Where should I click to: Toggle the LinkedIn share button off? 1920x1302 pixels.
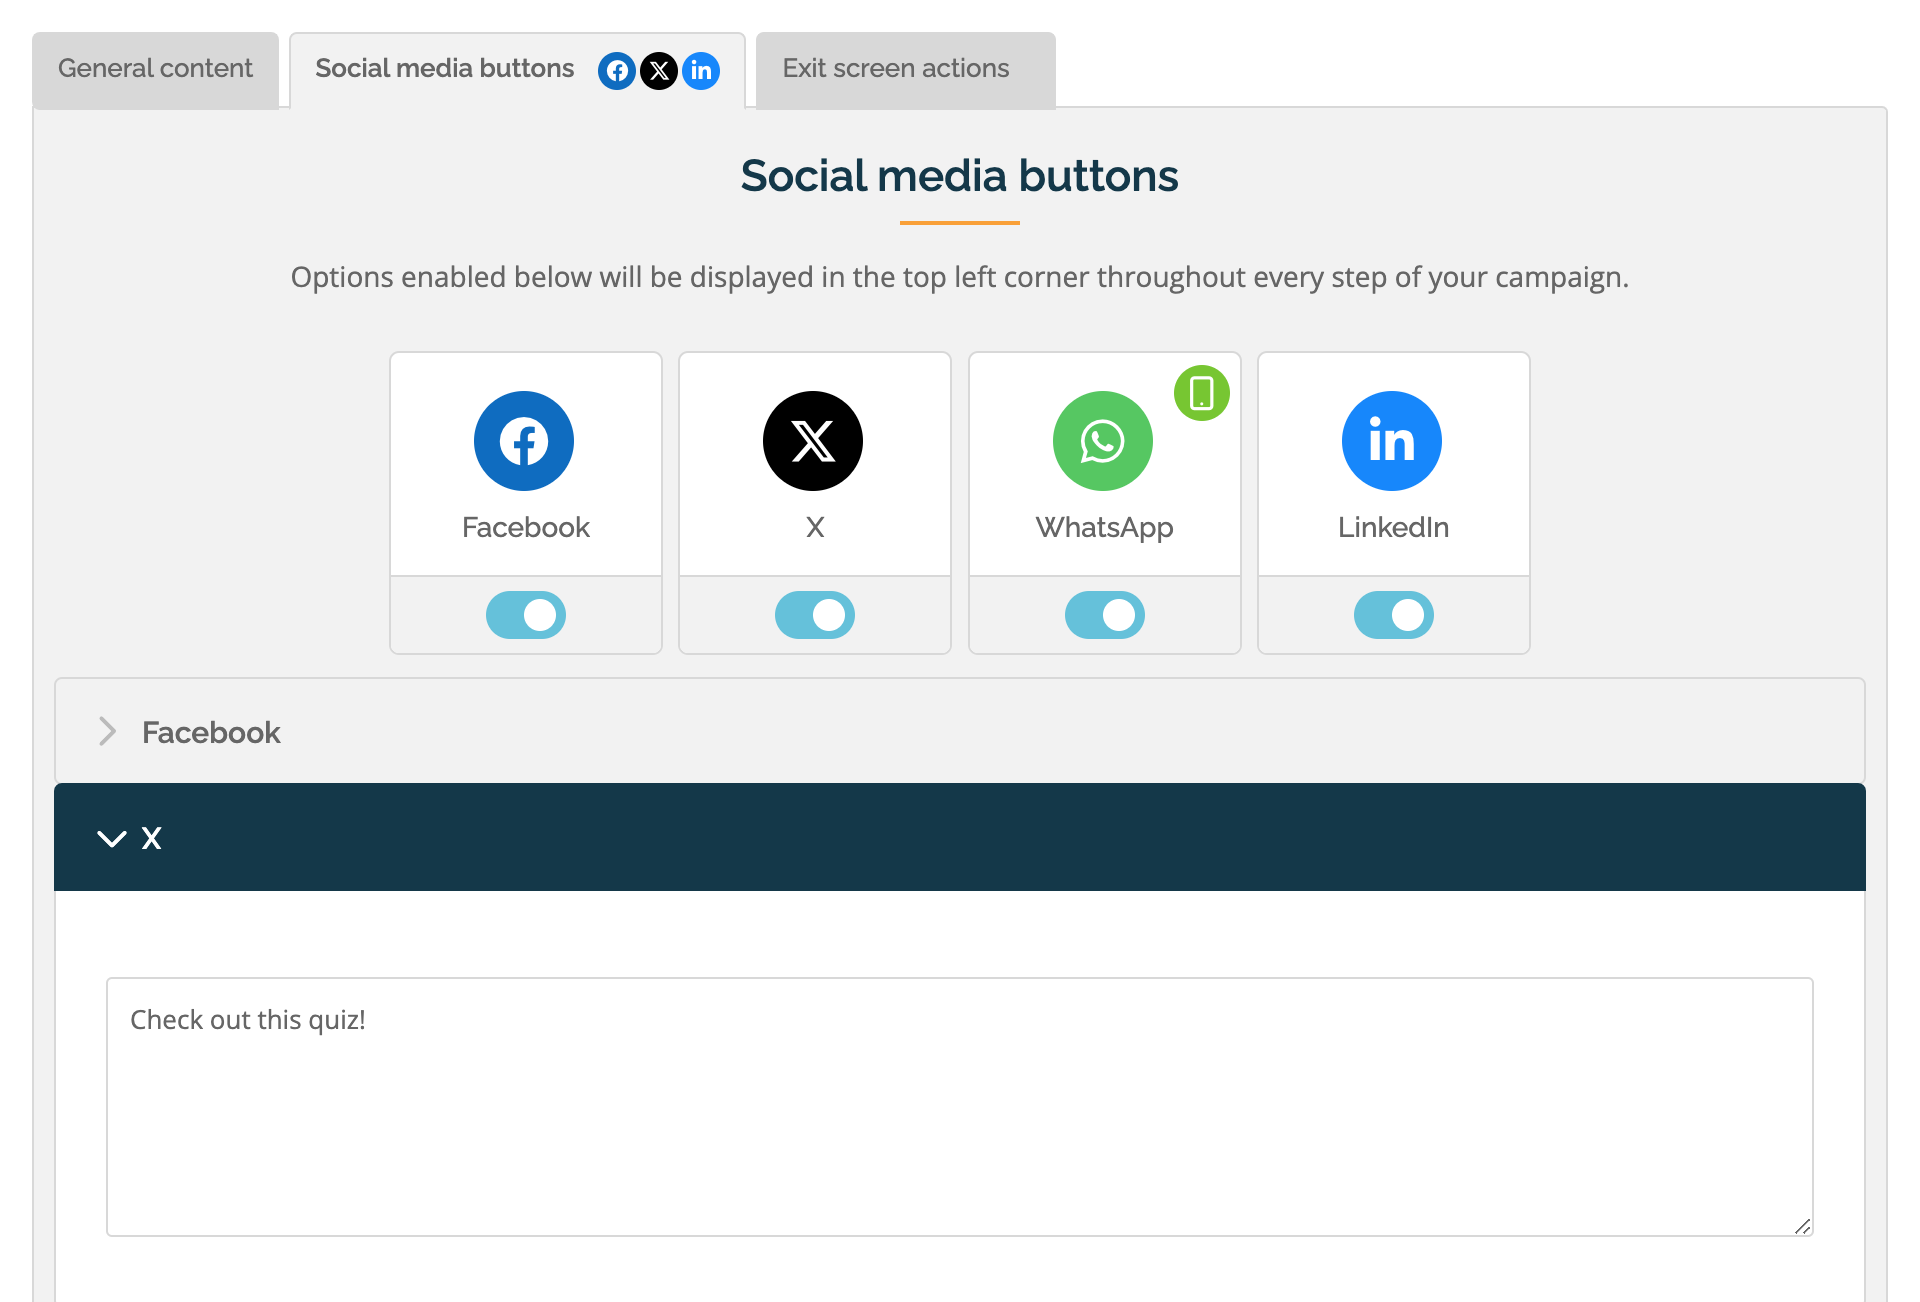[x=1394, y=615]
